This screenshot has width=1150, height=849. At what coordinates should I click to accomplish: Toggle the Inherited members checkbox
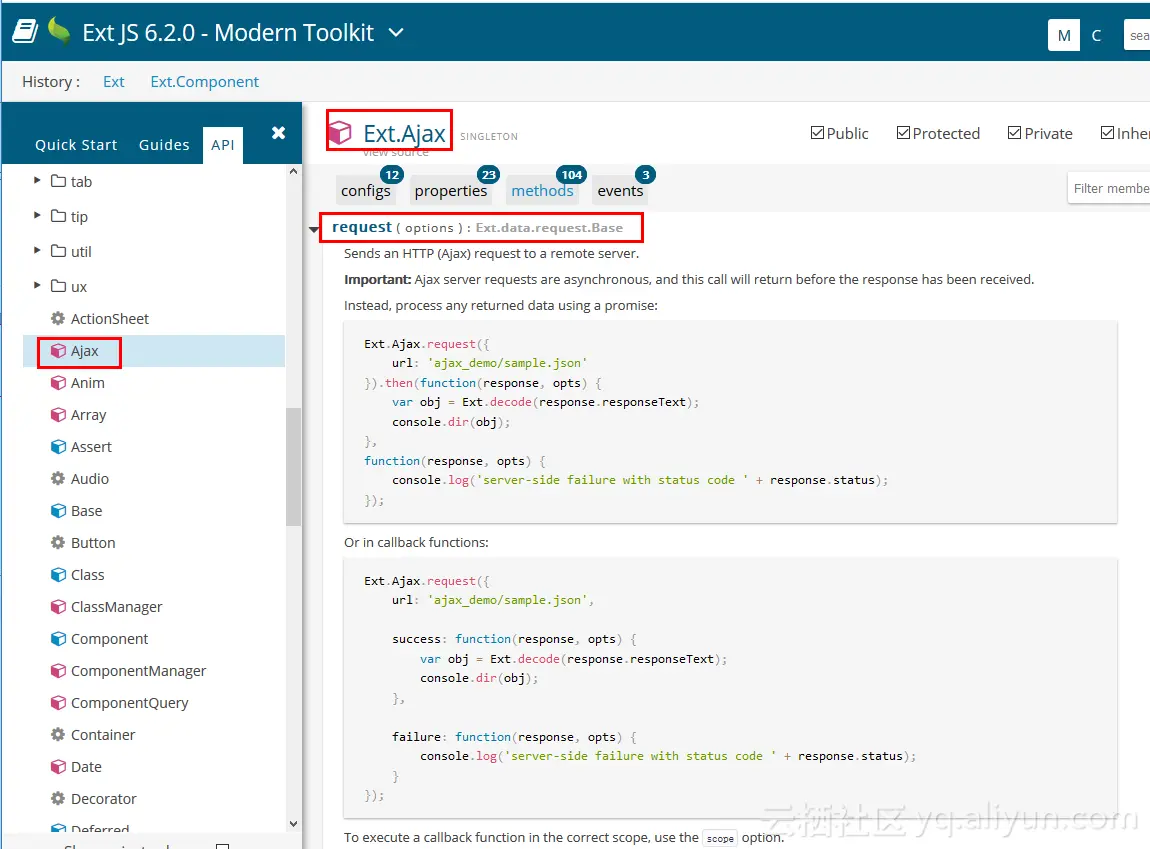1107,133
